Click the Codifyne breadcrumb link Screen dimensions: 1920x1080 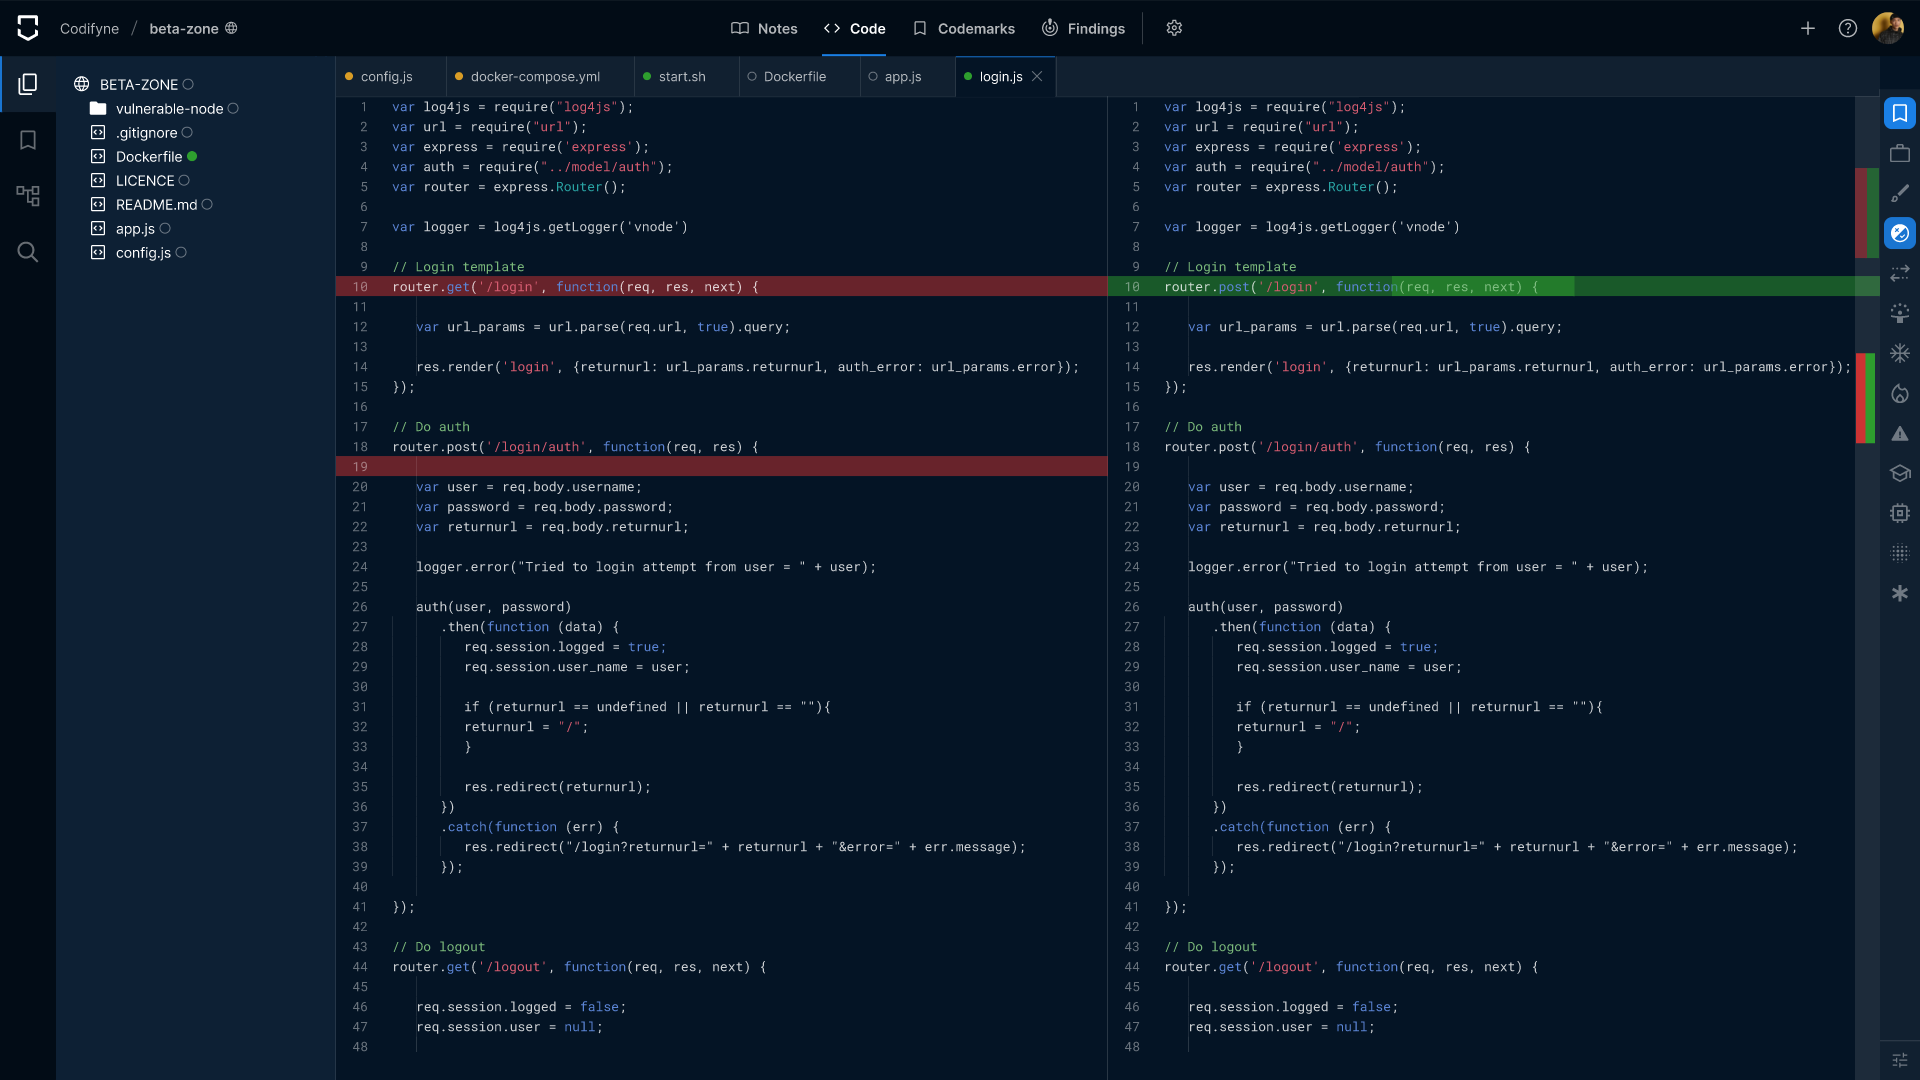click(89, 28)
